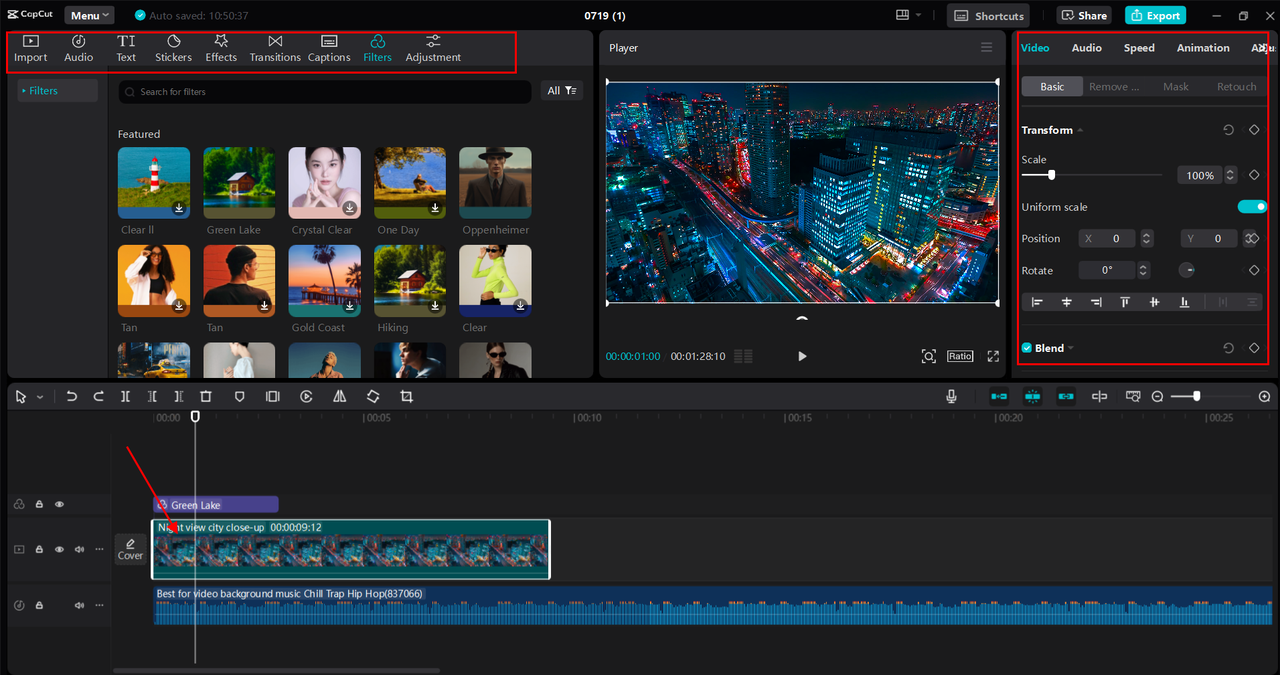Start voiceover recording with the microphone
The image size is (1280, 675).
952,397
